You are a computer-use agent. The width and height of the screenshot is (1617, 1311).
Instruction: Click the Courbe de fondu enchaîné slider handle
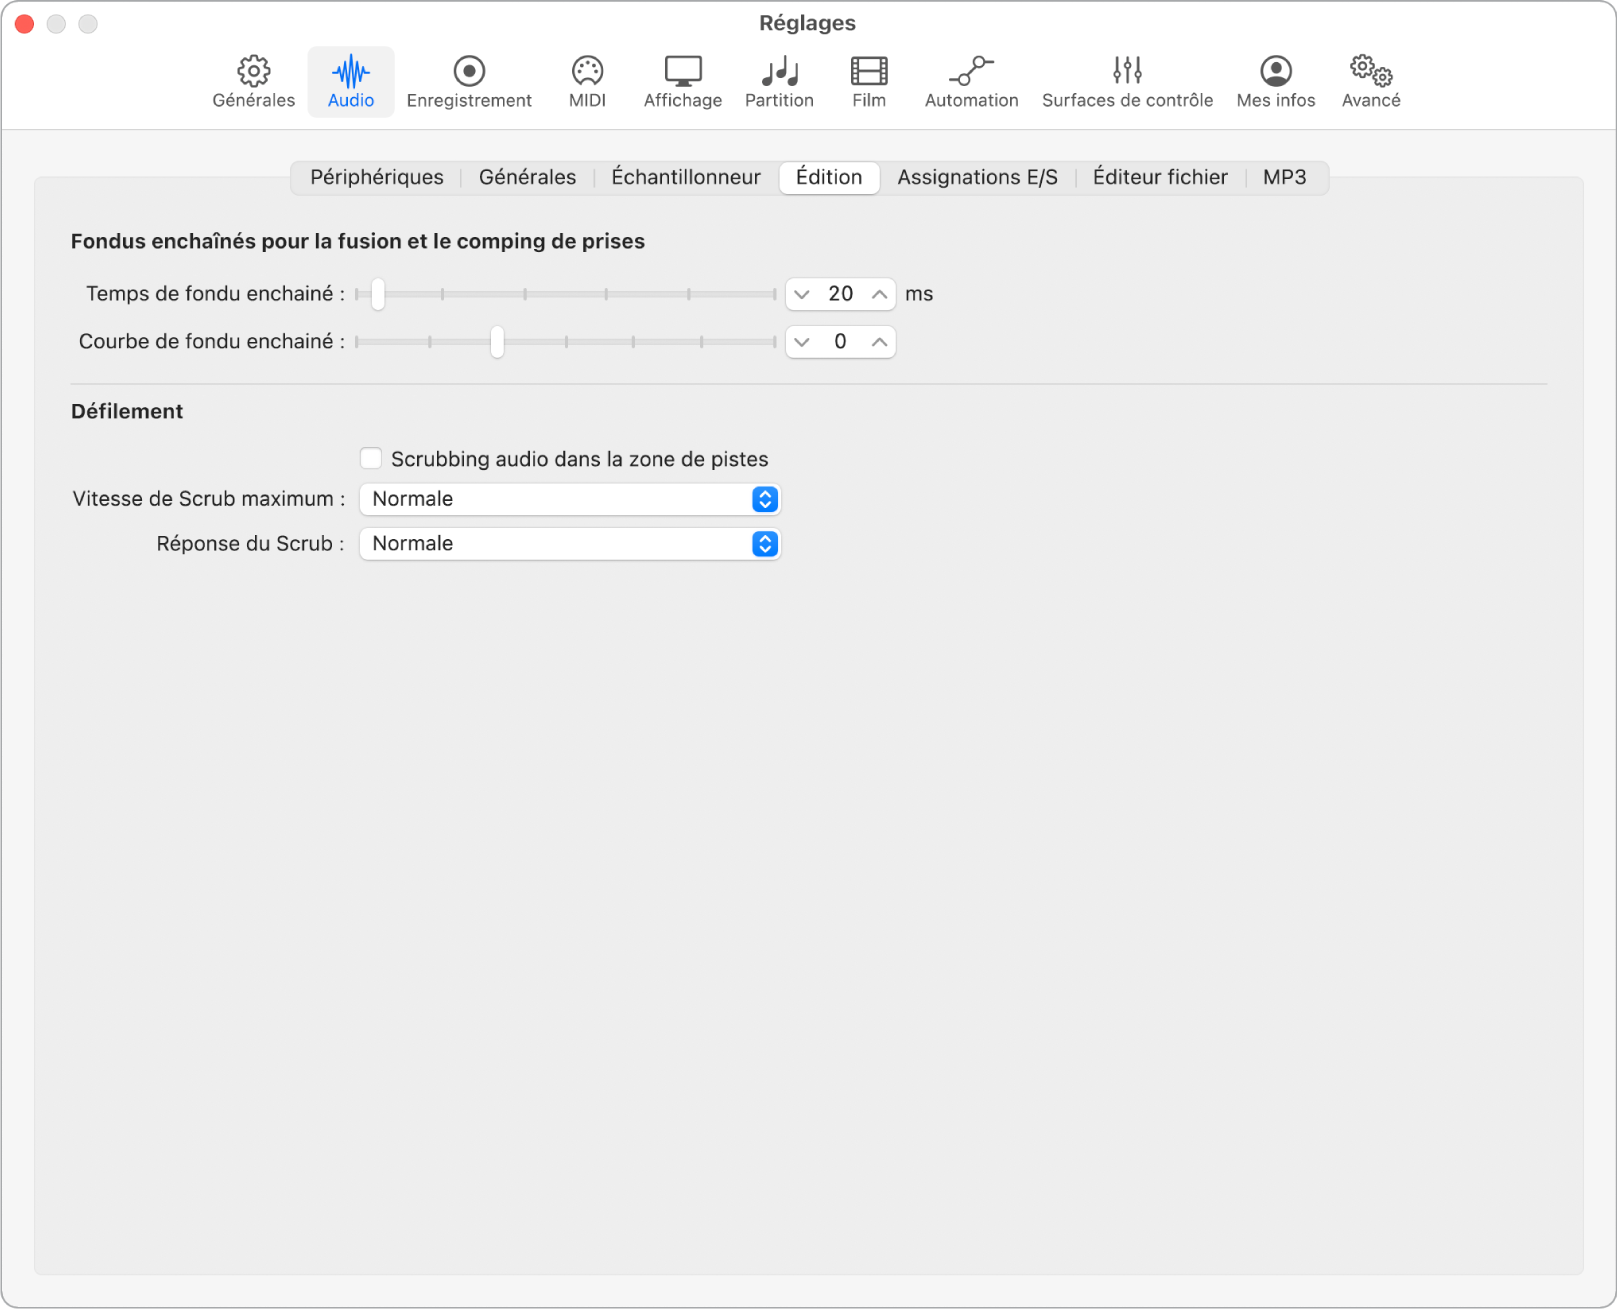(x=497, y=342)
